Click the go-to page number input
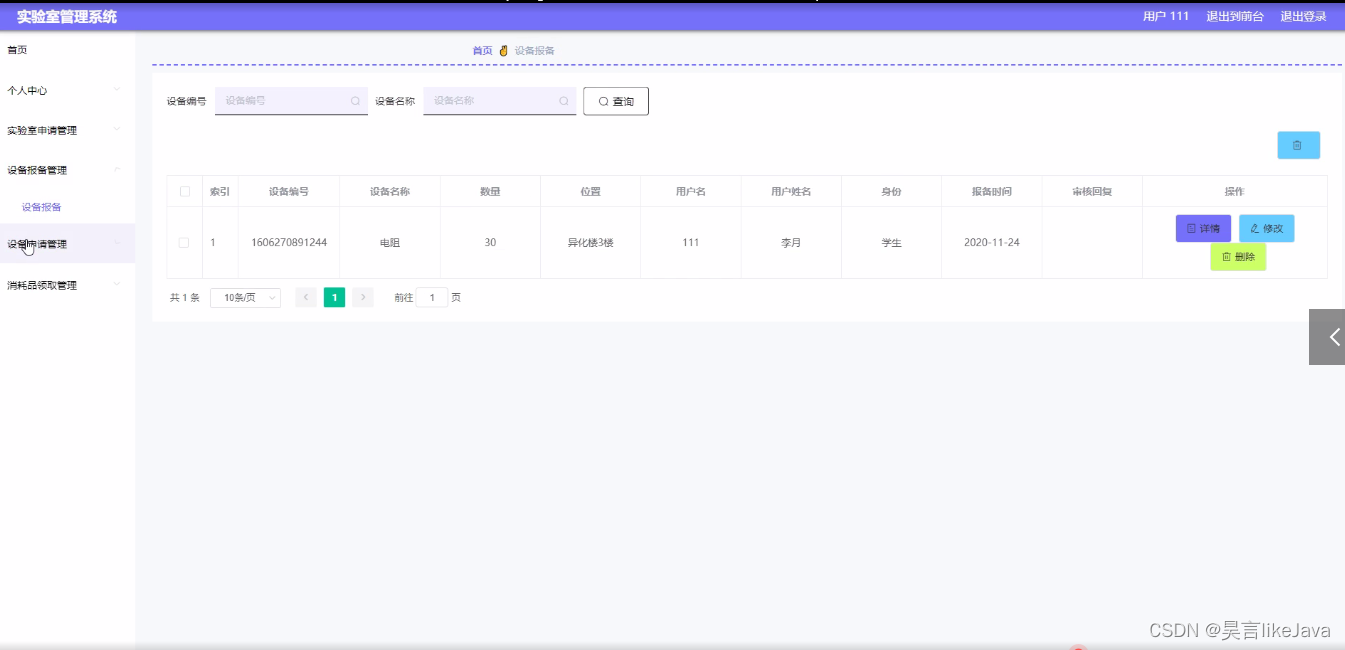Image resolution: width=1345 pixels, height=650 pixels. pos(432,297)
